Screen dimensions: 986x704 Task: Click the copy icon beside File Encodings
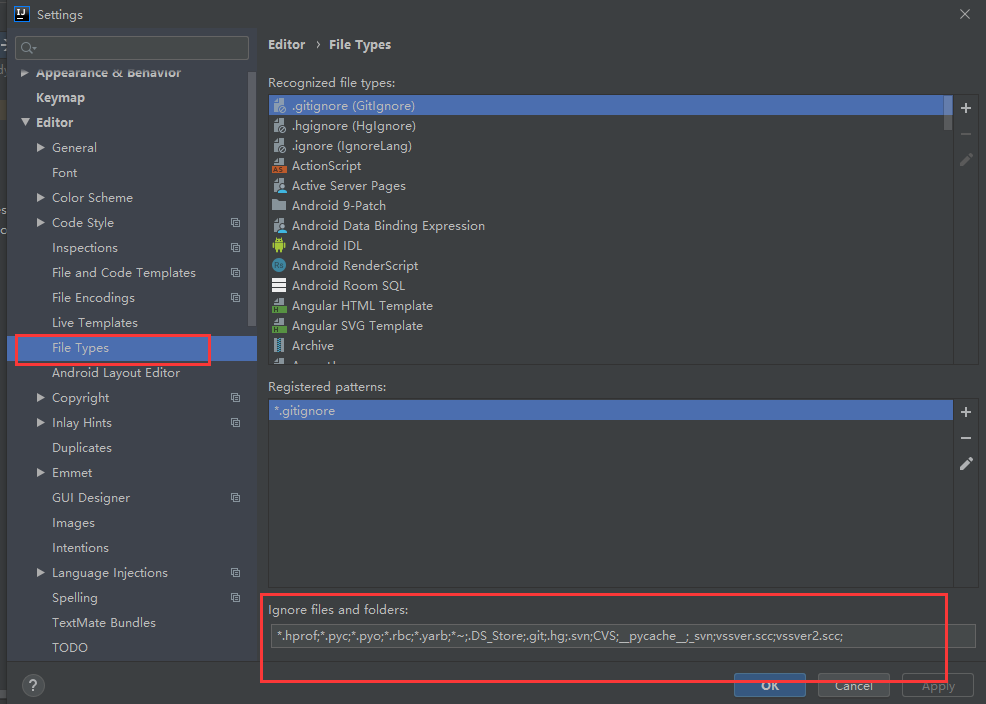tap(235, 297)
